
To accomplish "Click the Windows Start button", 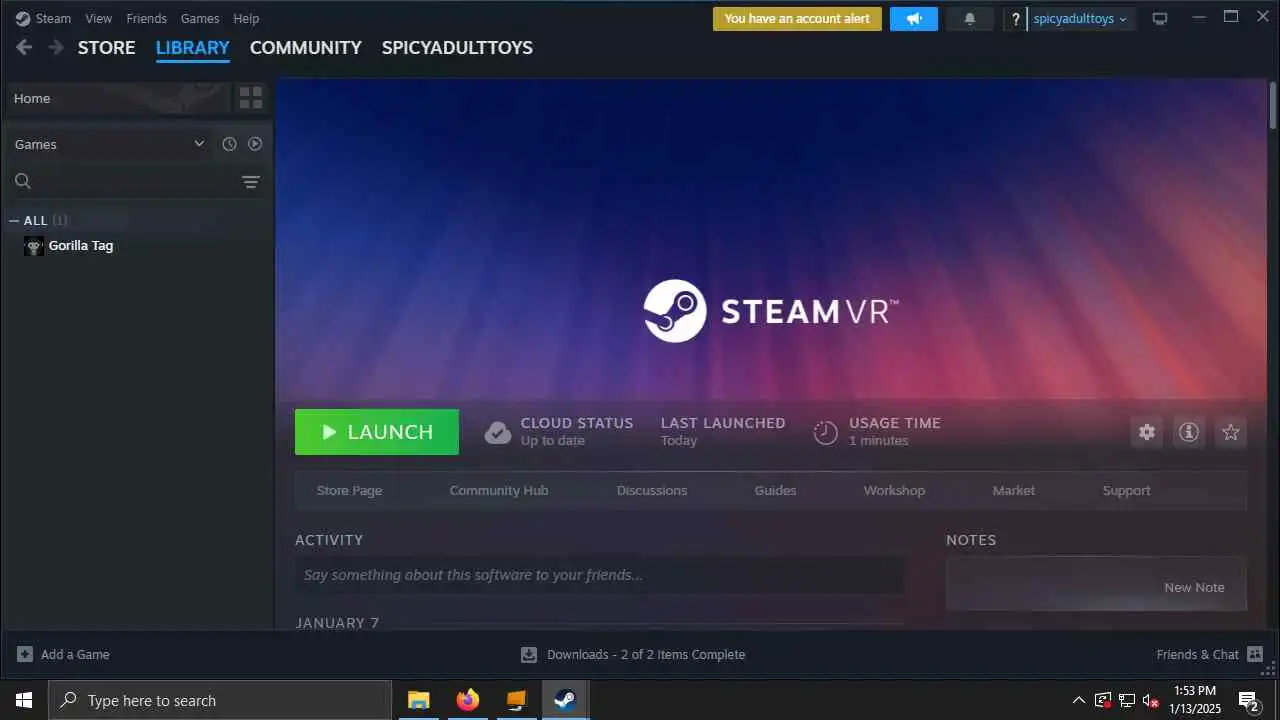I will coord(24,700).
